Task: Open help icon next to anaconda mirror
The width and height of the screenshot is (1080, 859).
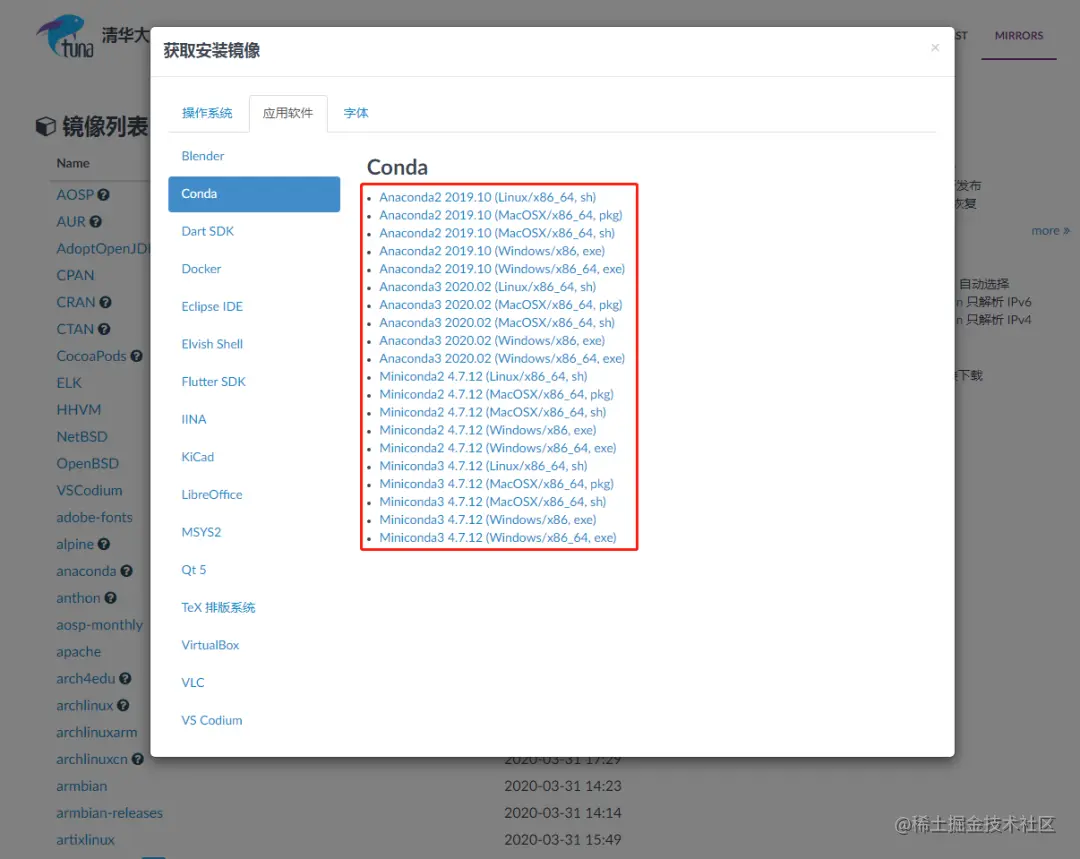Action: pyautogui.click(x=127, y=571)
